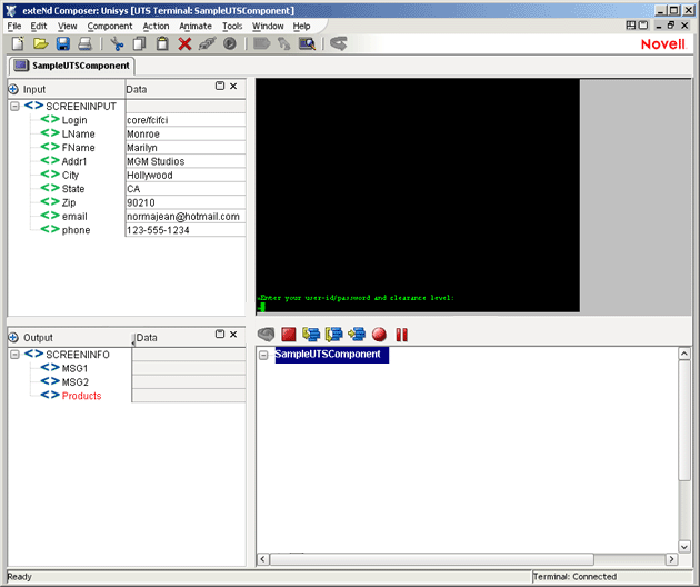Select the LName element
Image resolution: width=700 pixels, height=587 pixels.
[78, 134]
